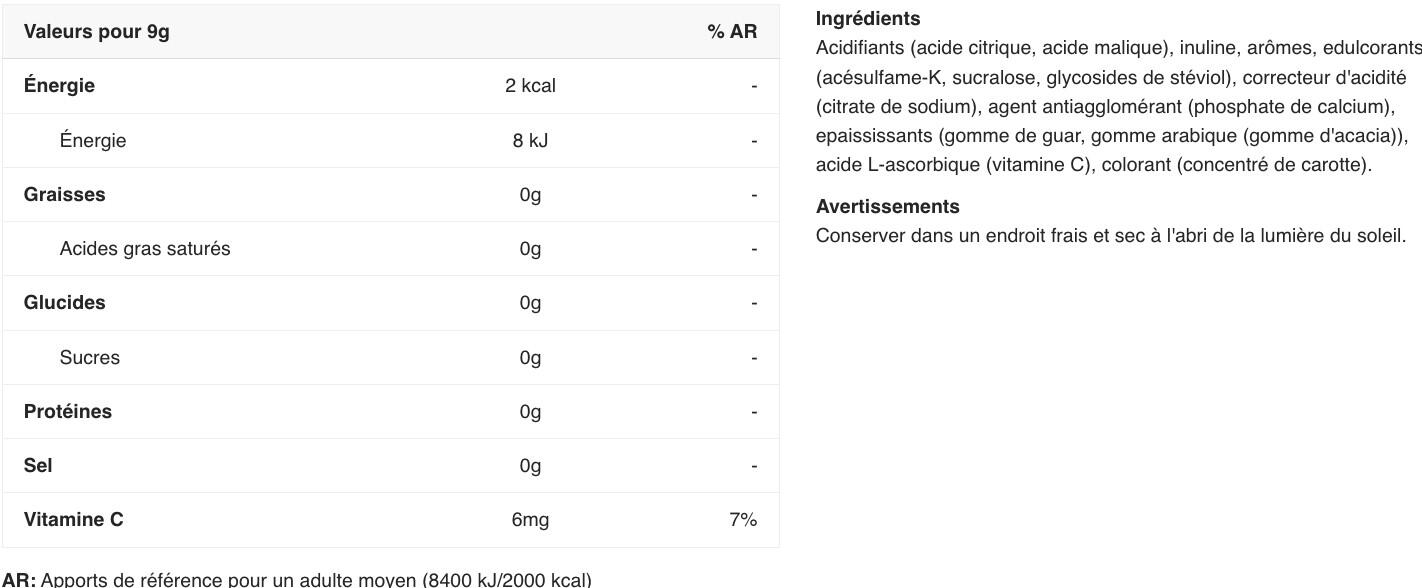Select the "0g" value in the Sel row
The image size is (1422, 588).
click(x=530, y=466)
